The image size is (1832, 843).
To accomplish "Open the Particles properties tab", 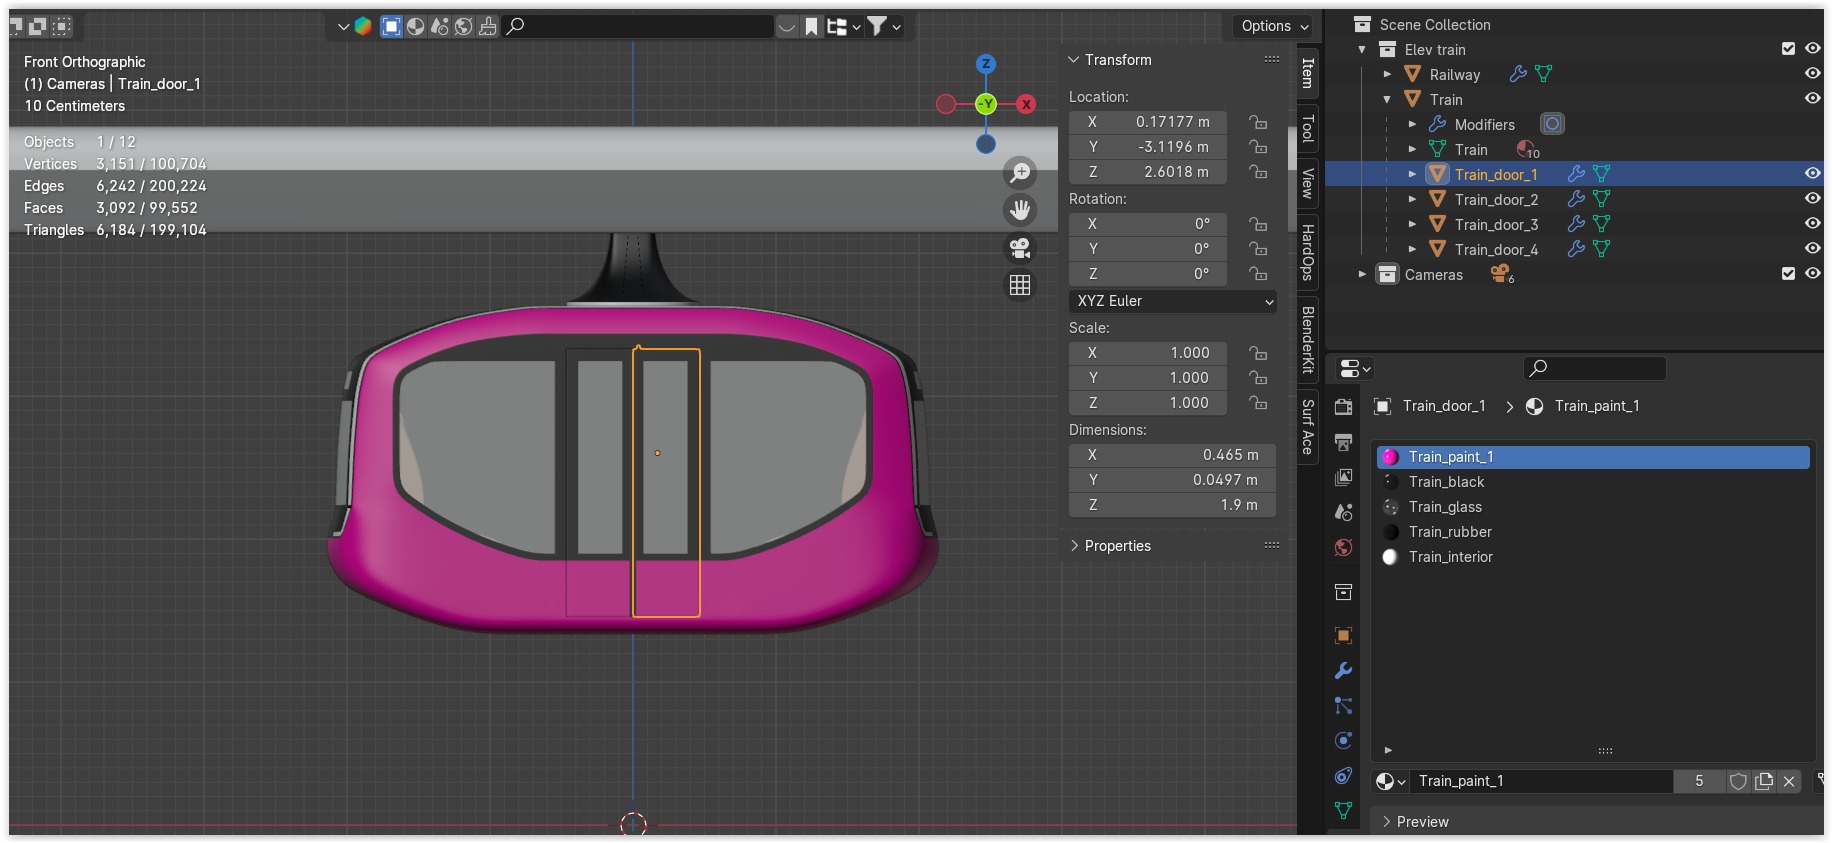I will coord(1344,706).
